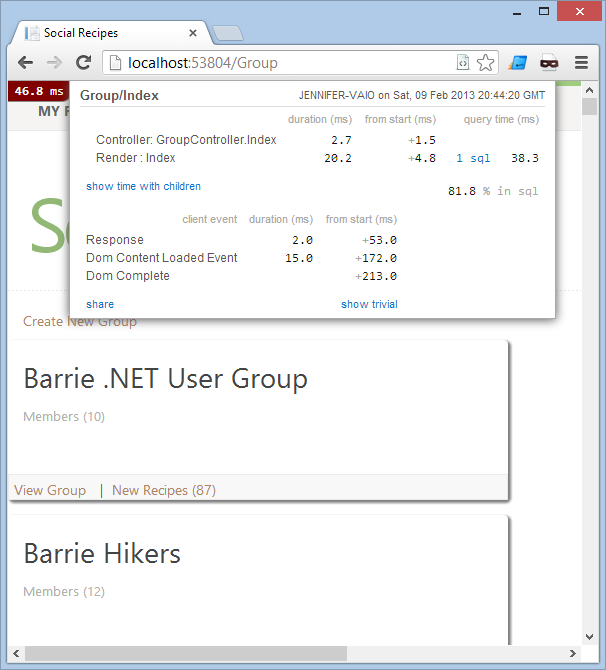Click the browser forward arrow button
Image resolution: width=606 pixels, height=670 pixels.
tap(54, 63)
